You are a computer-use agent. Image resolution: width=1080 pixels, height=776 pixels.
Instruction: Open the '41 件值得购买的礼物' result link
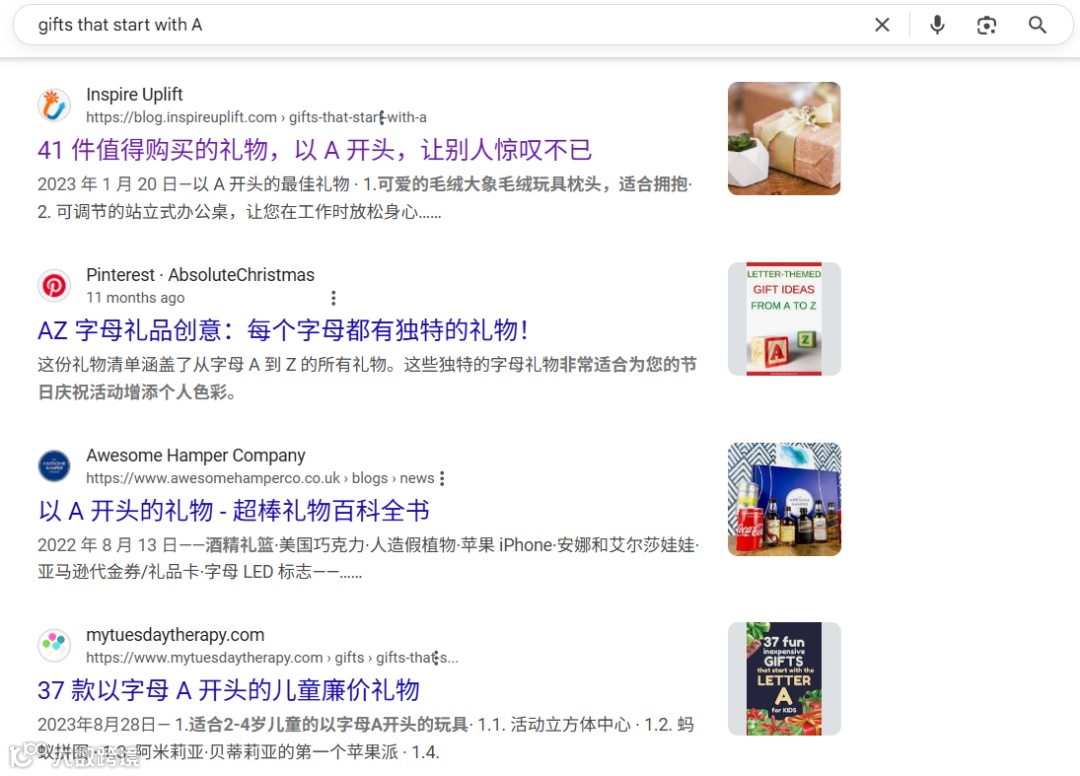pos(315,150)
